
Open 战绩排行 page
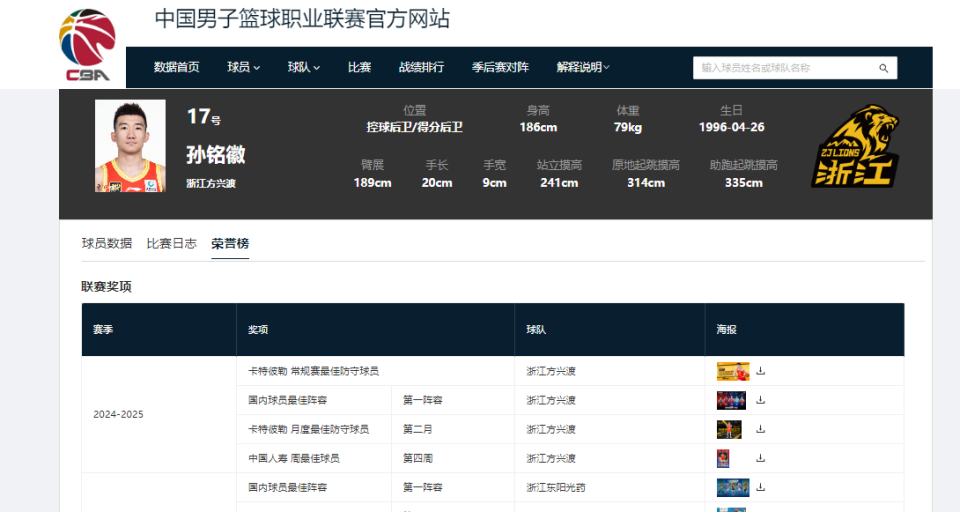coord(421,67)
